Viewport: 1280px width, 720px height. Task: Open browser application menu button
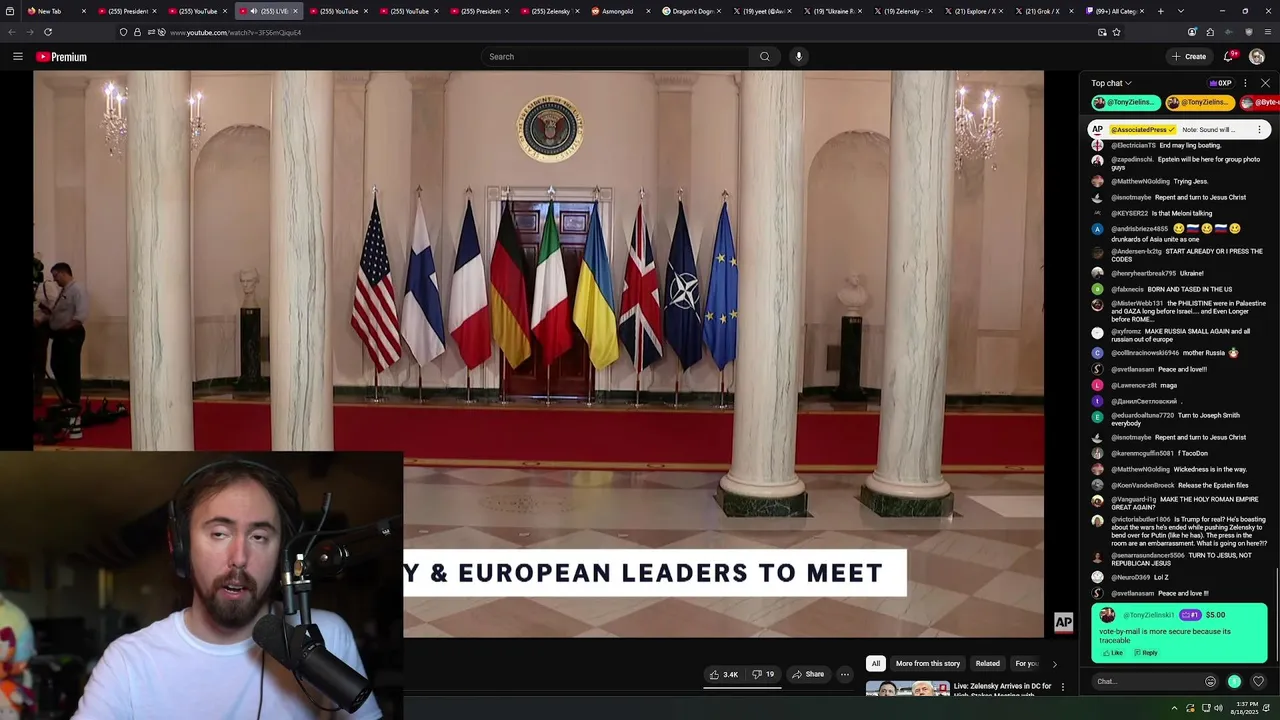(1268, 32)
